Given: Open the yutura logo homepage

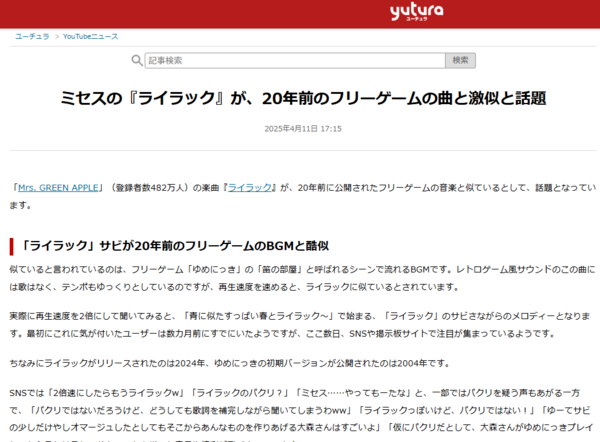Looking at the screenshot, I should tap(417, 11).
